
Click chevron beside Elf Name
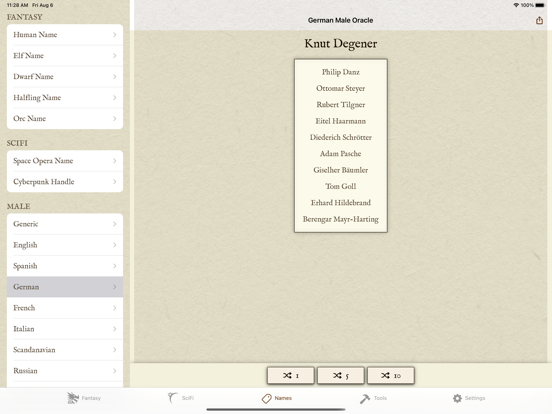click(x=115, y=56)
